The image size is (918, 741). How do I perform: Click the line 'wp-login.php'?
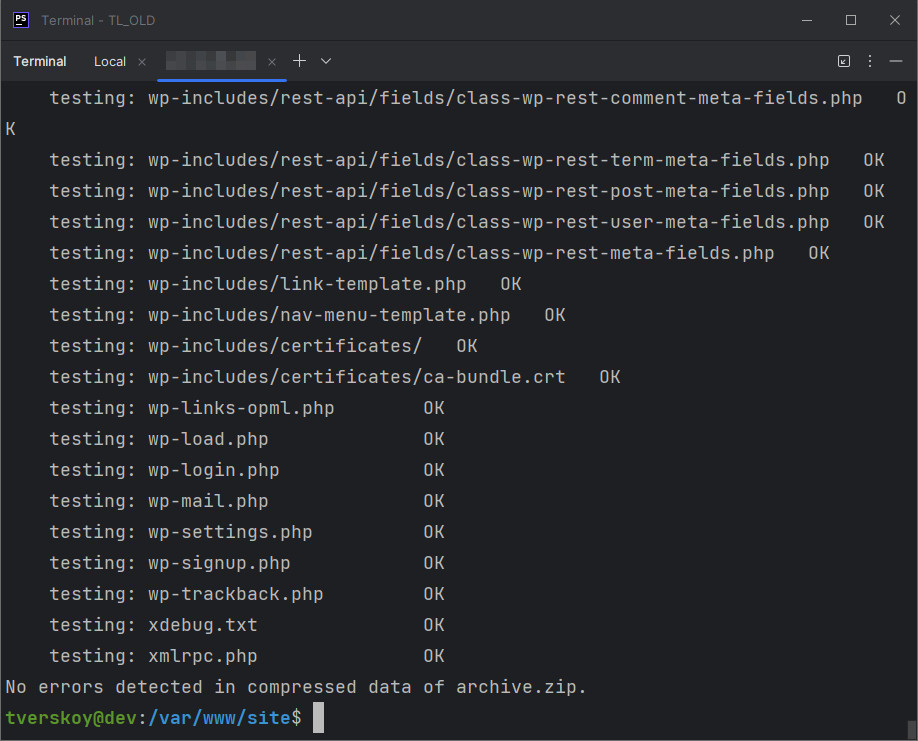(x=214, y=470)
